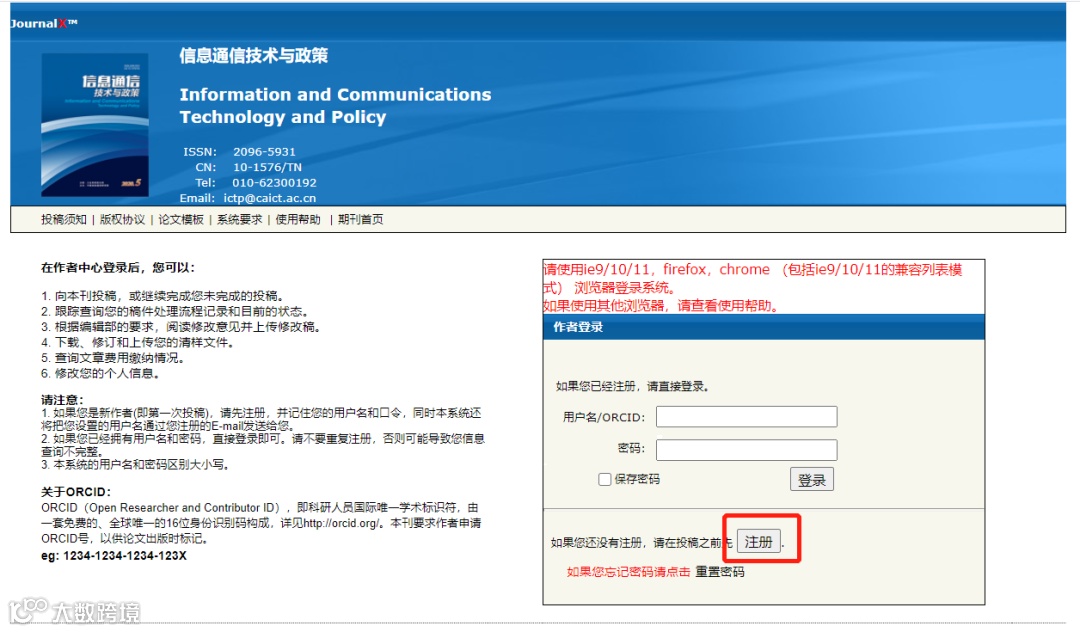The width and height of the screenshot is (1080, 632).
Task: Click the email address ictp@caict.ac.cn
Action: pyautogui.click(x=269, y=198)
